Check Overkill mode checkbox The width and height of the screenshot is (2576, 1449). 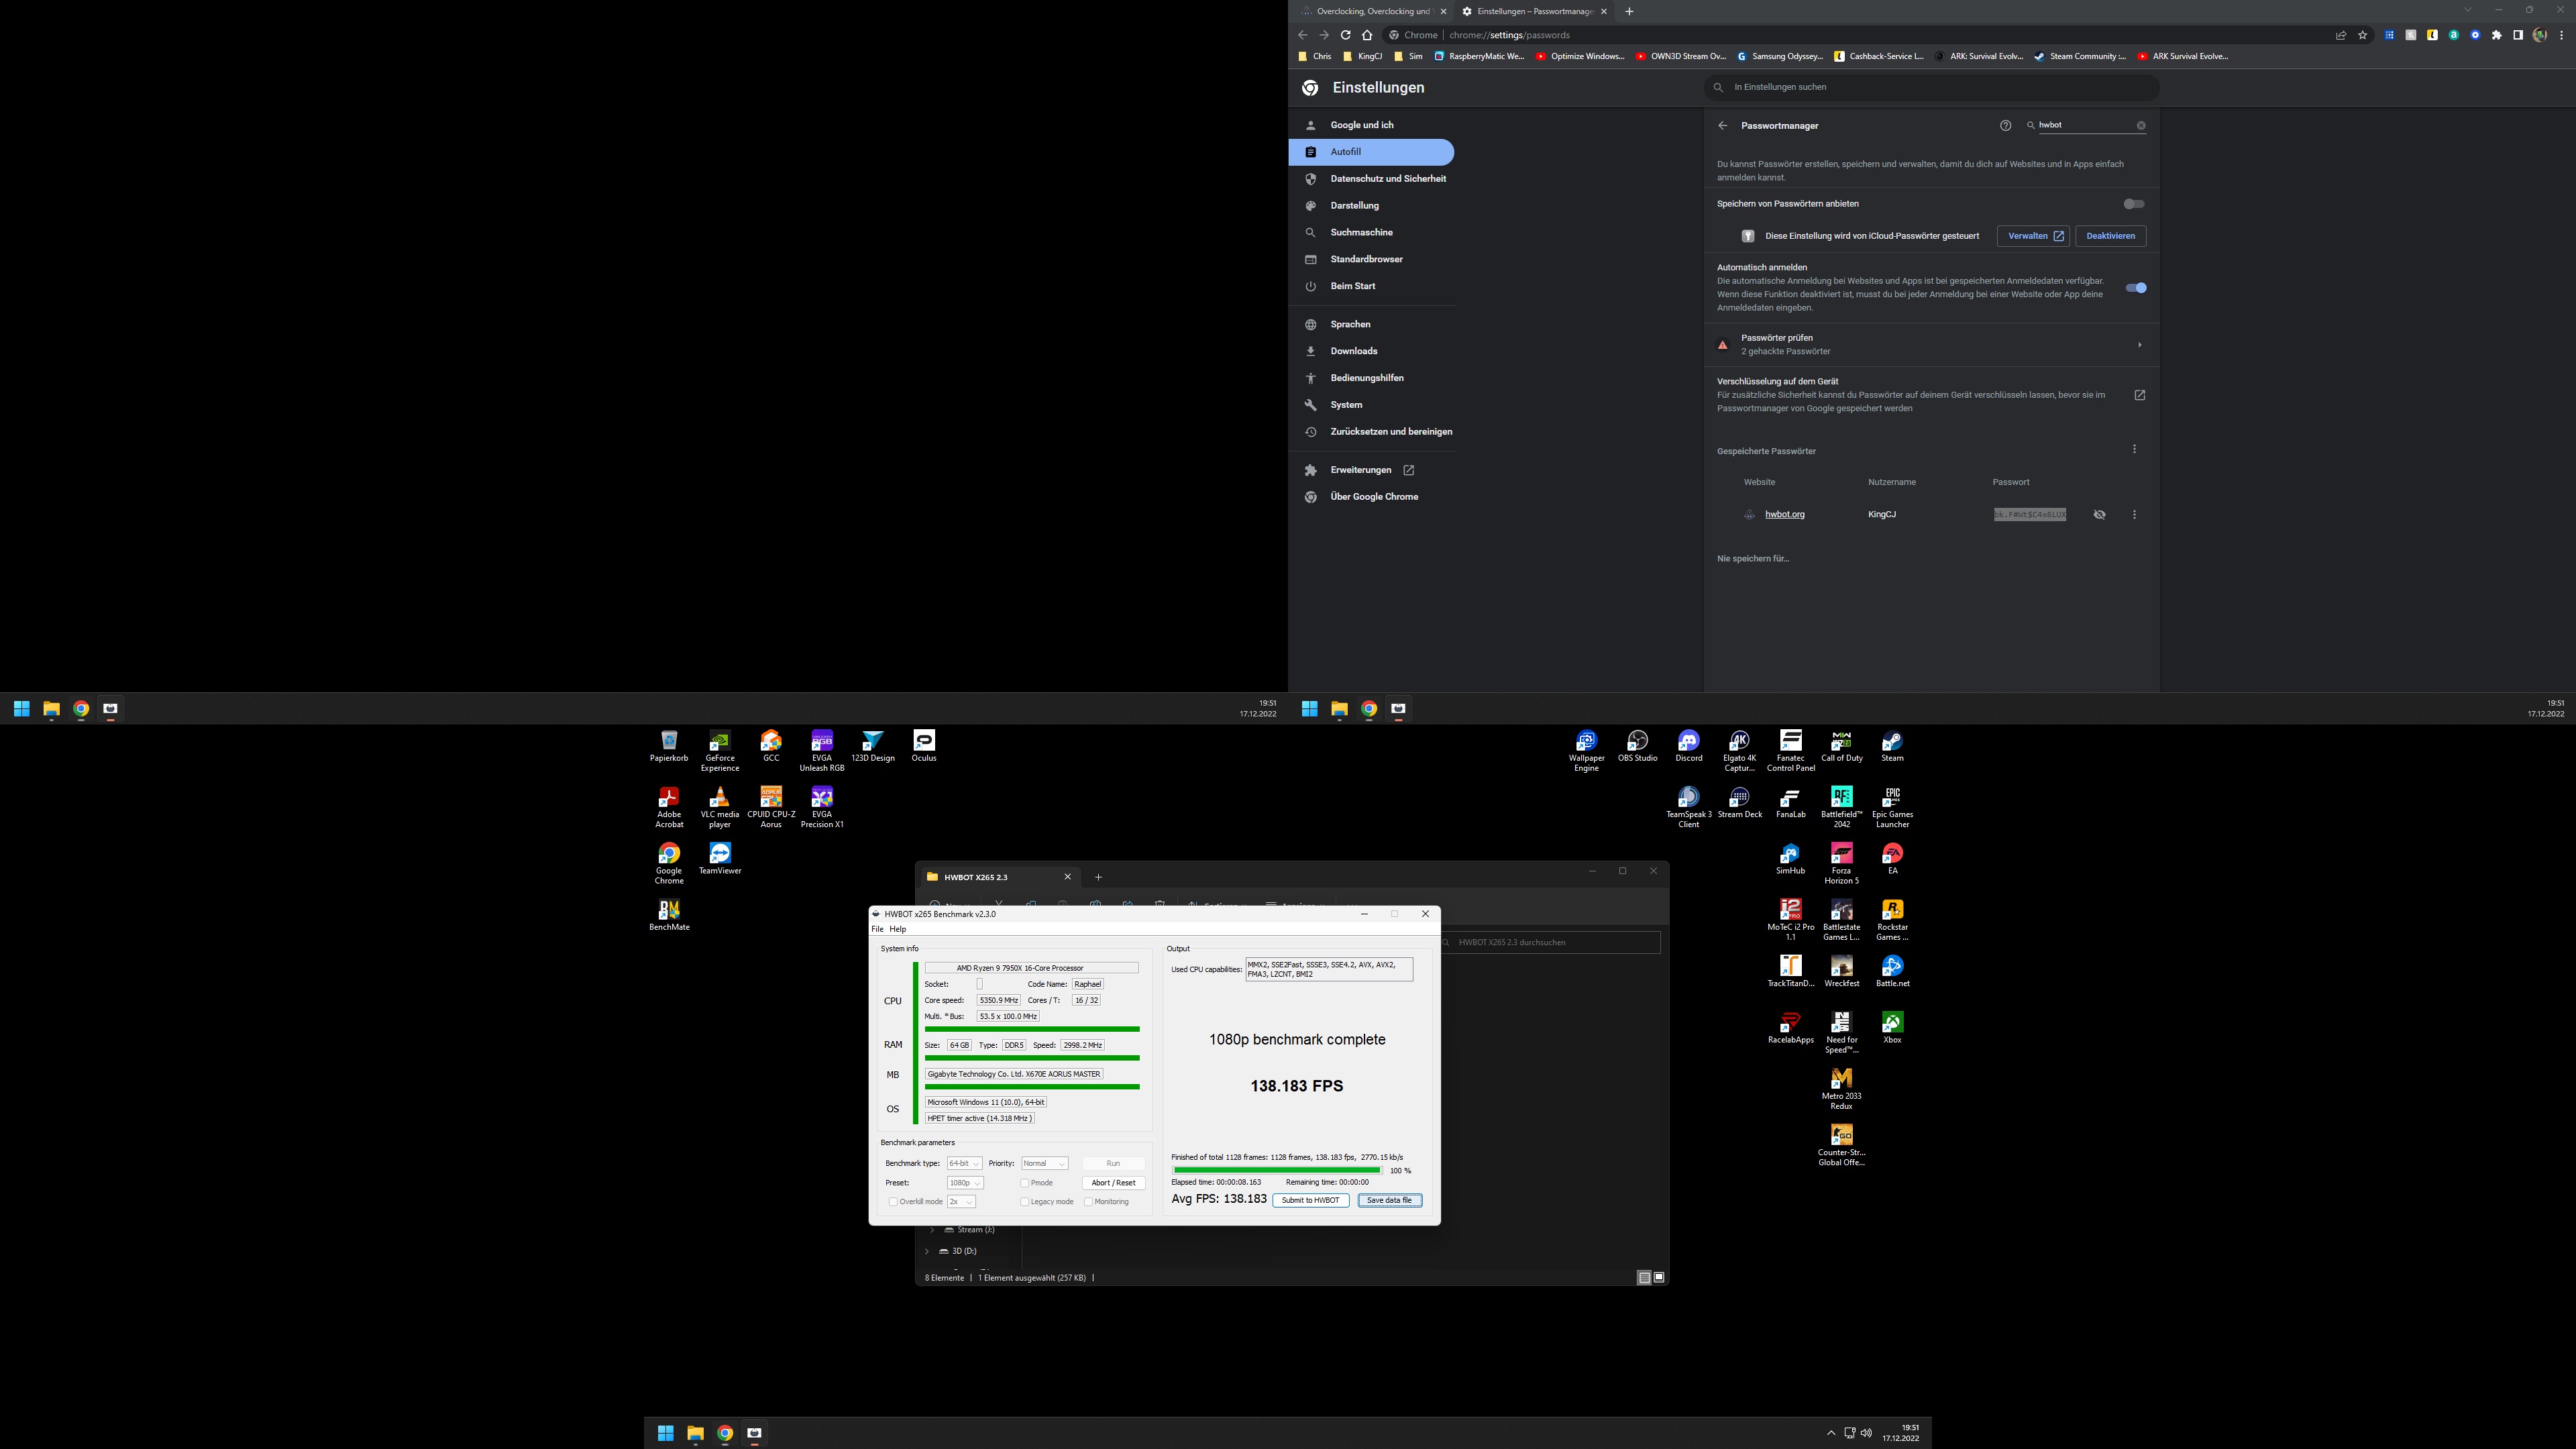point(893,1202)
